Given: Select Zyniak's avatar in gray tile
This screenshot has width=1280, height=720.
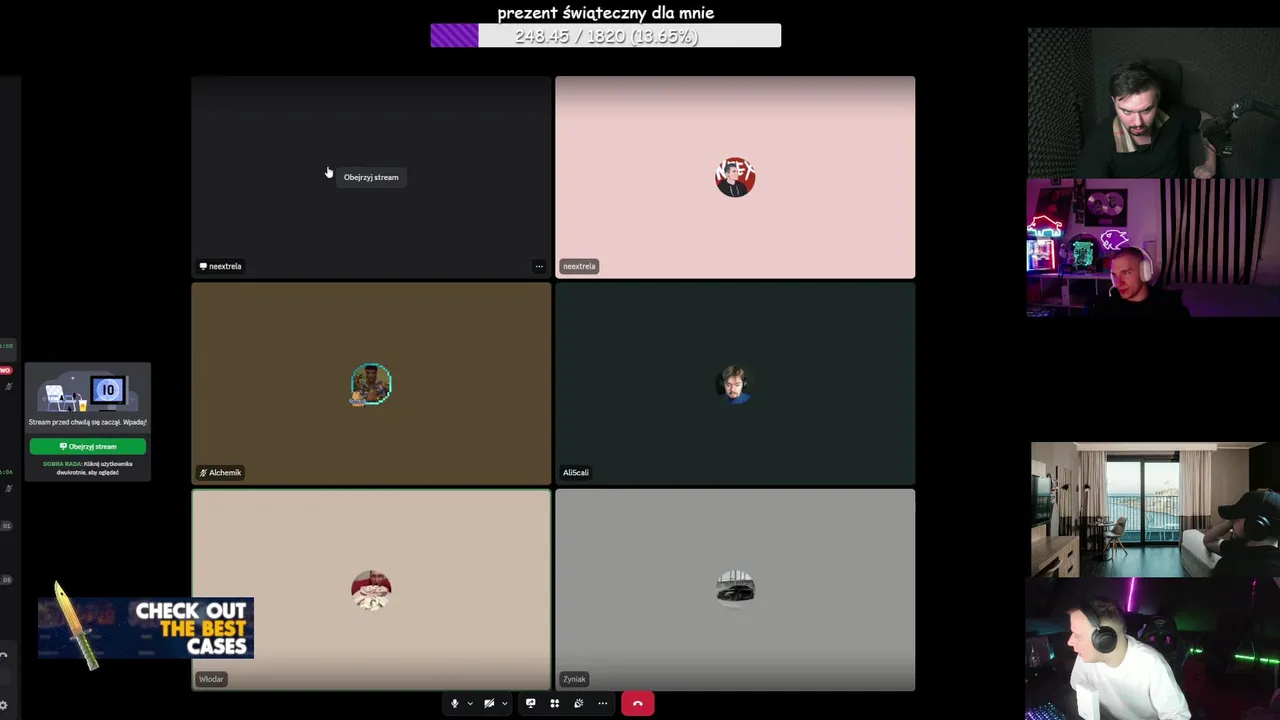Looking at the screenshot, I should coord(735,590).
